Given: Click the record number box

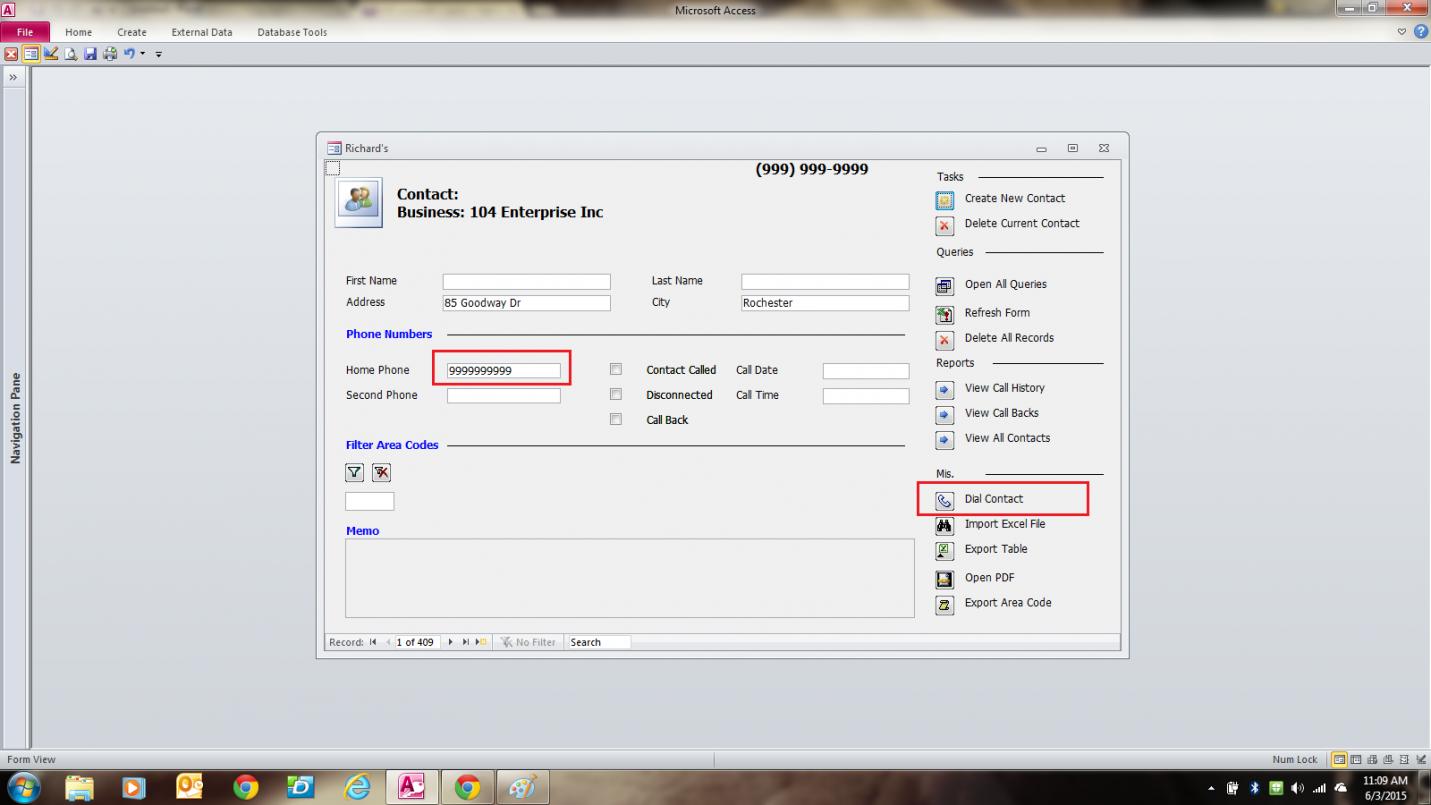Looking at the screenshot, I should 416,642.
